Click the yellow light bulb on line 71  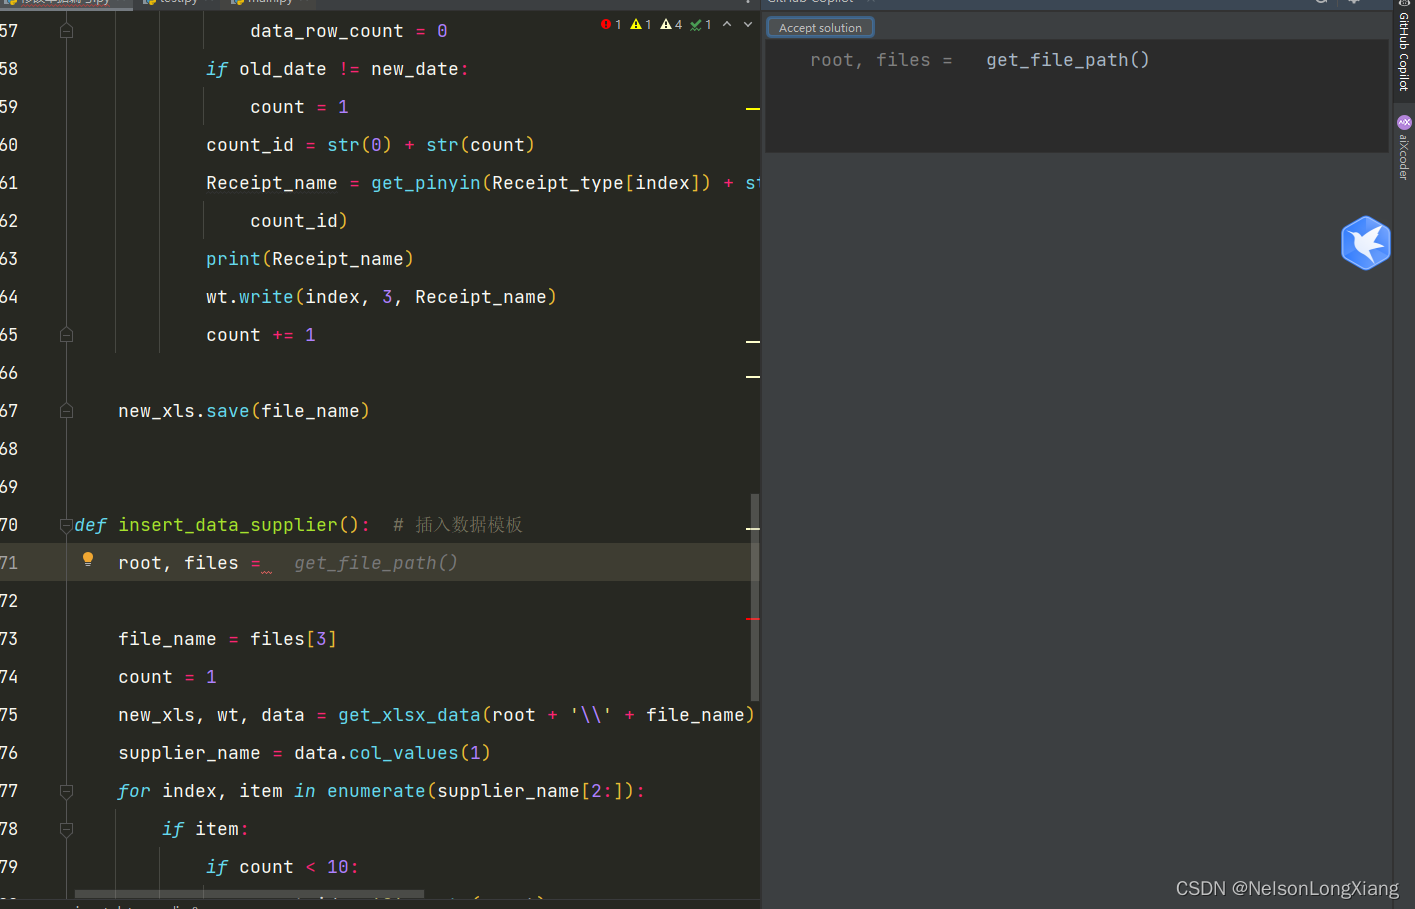point(88,560)
